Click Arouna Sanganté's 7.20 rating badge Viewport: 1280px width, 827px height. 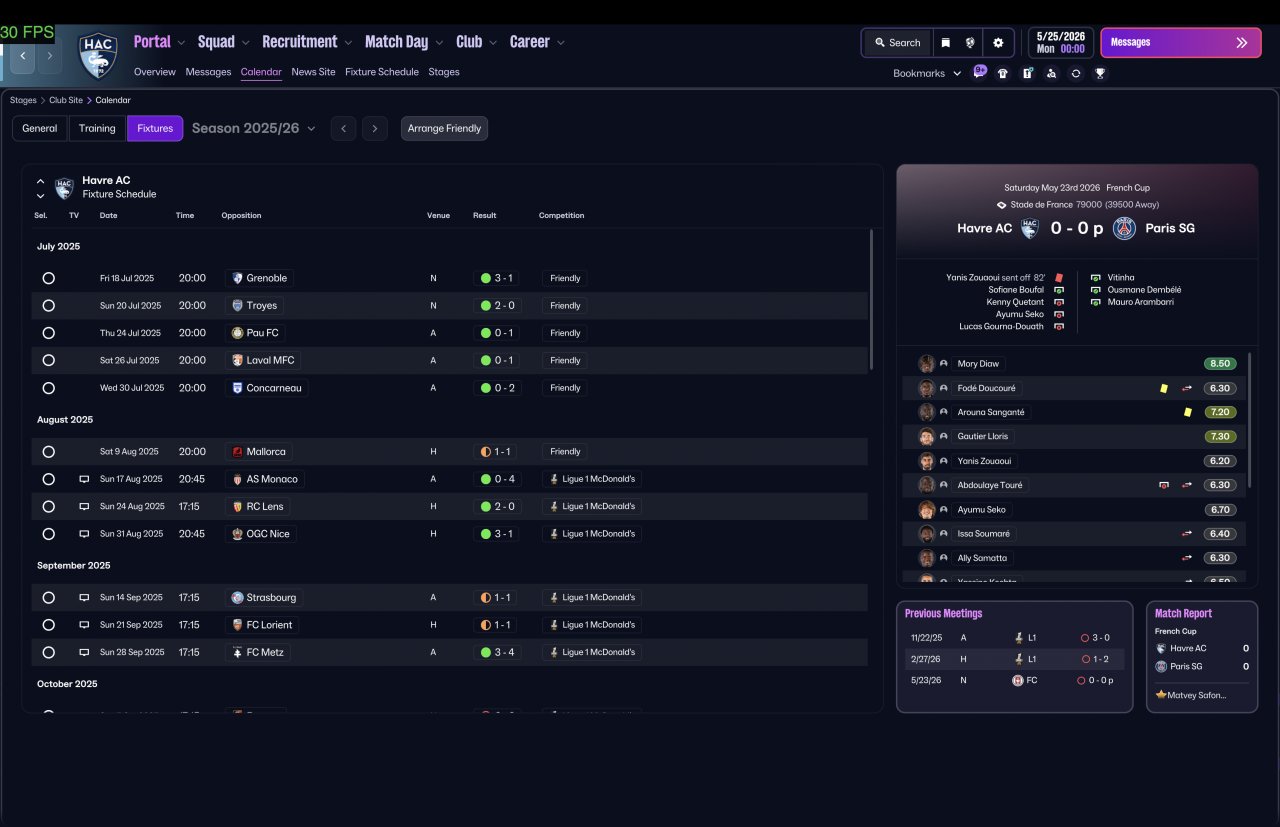point(1220,412)
